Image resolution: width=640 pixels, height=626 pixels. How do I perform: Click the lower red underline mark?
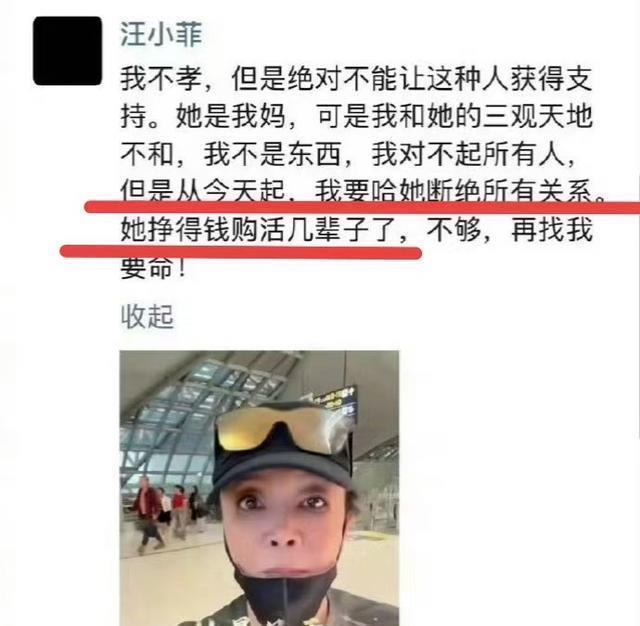tap(241, 252)
